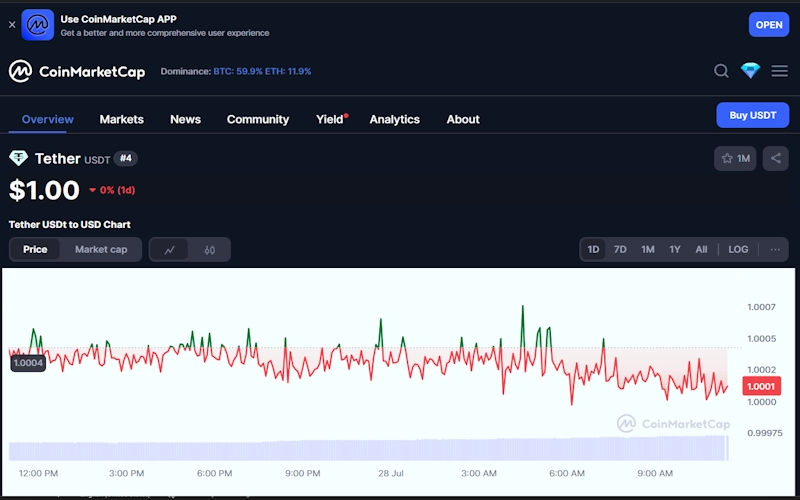Select the 1M time range
Screen dimensions: 800x500
[647, 249]
